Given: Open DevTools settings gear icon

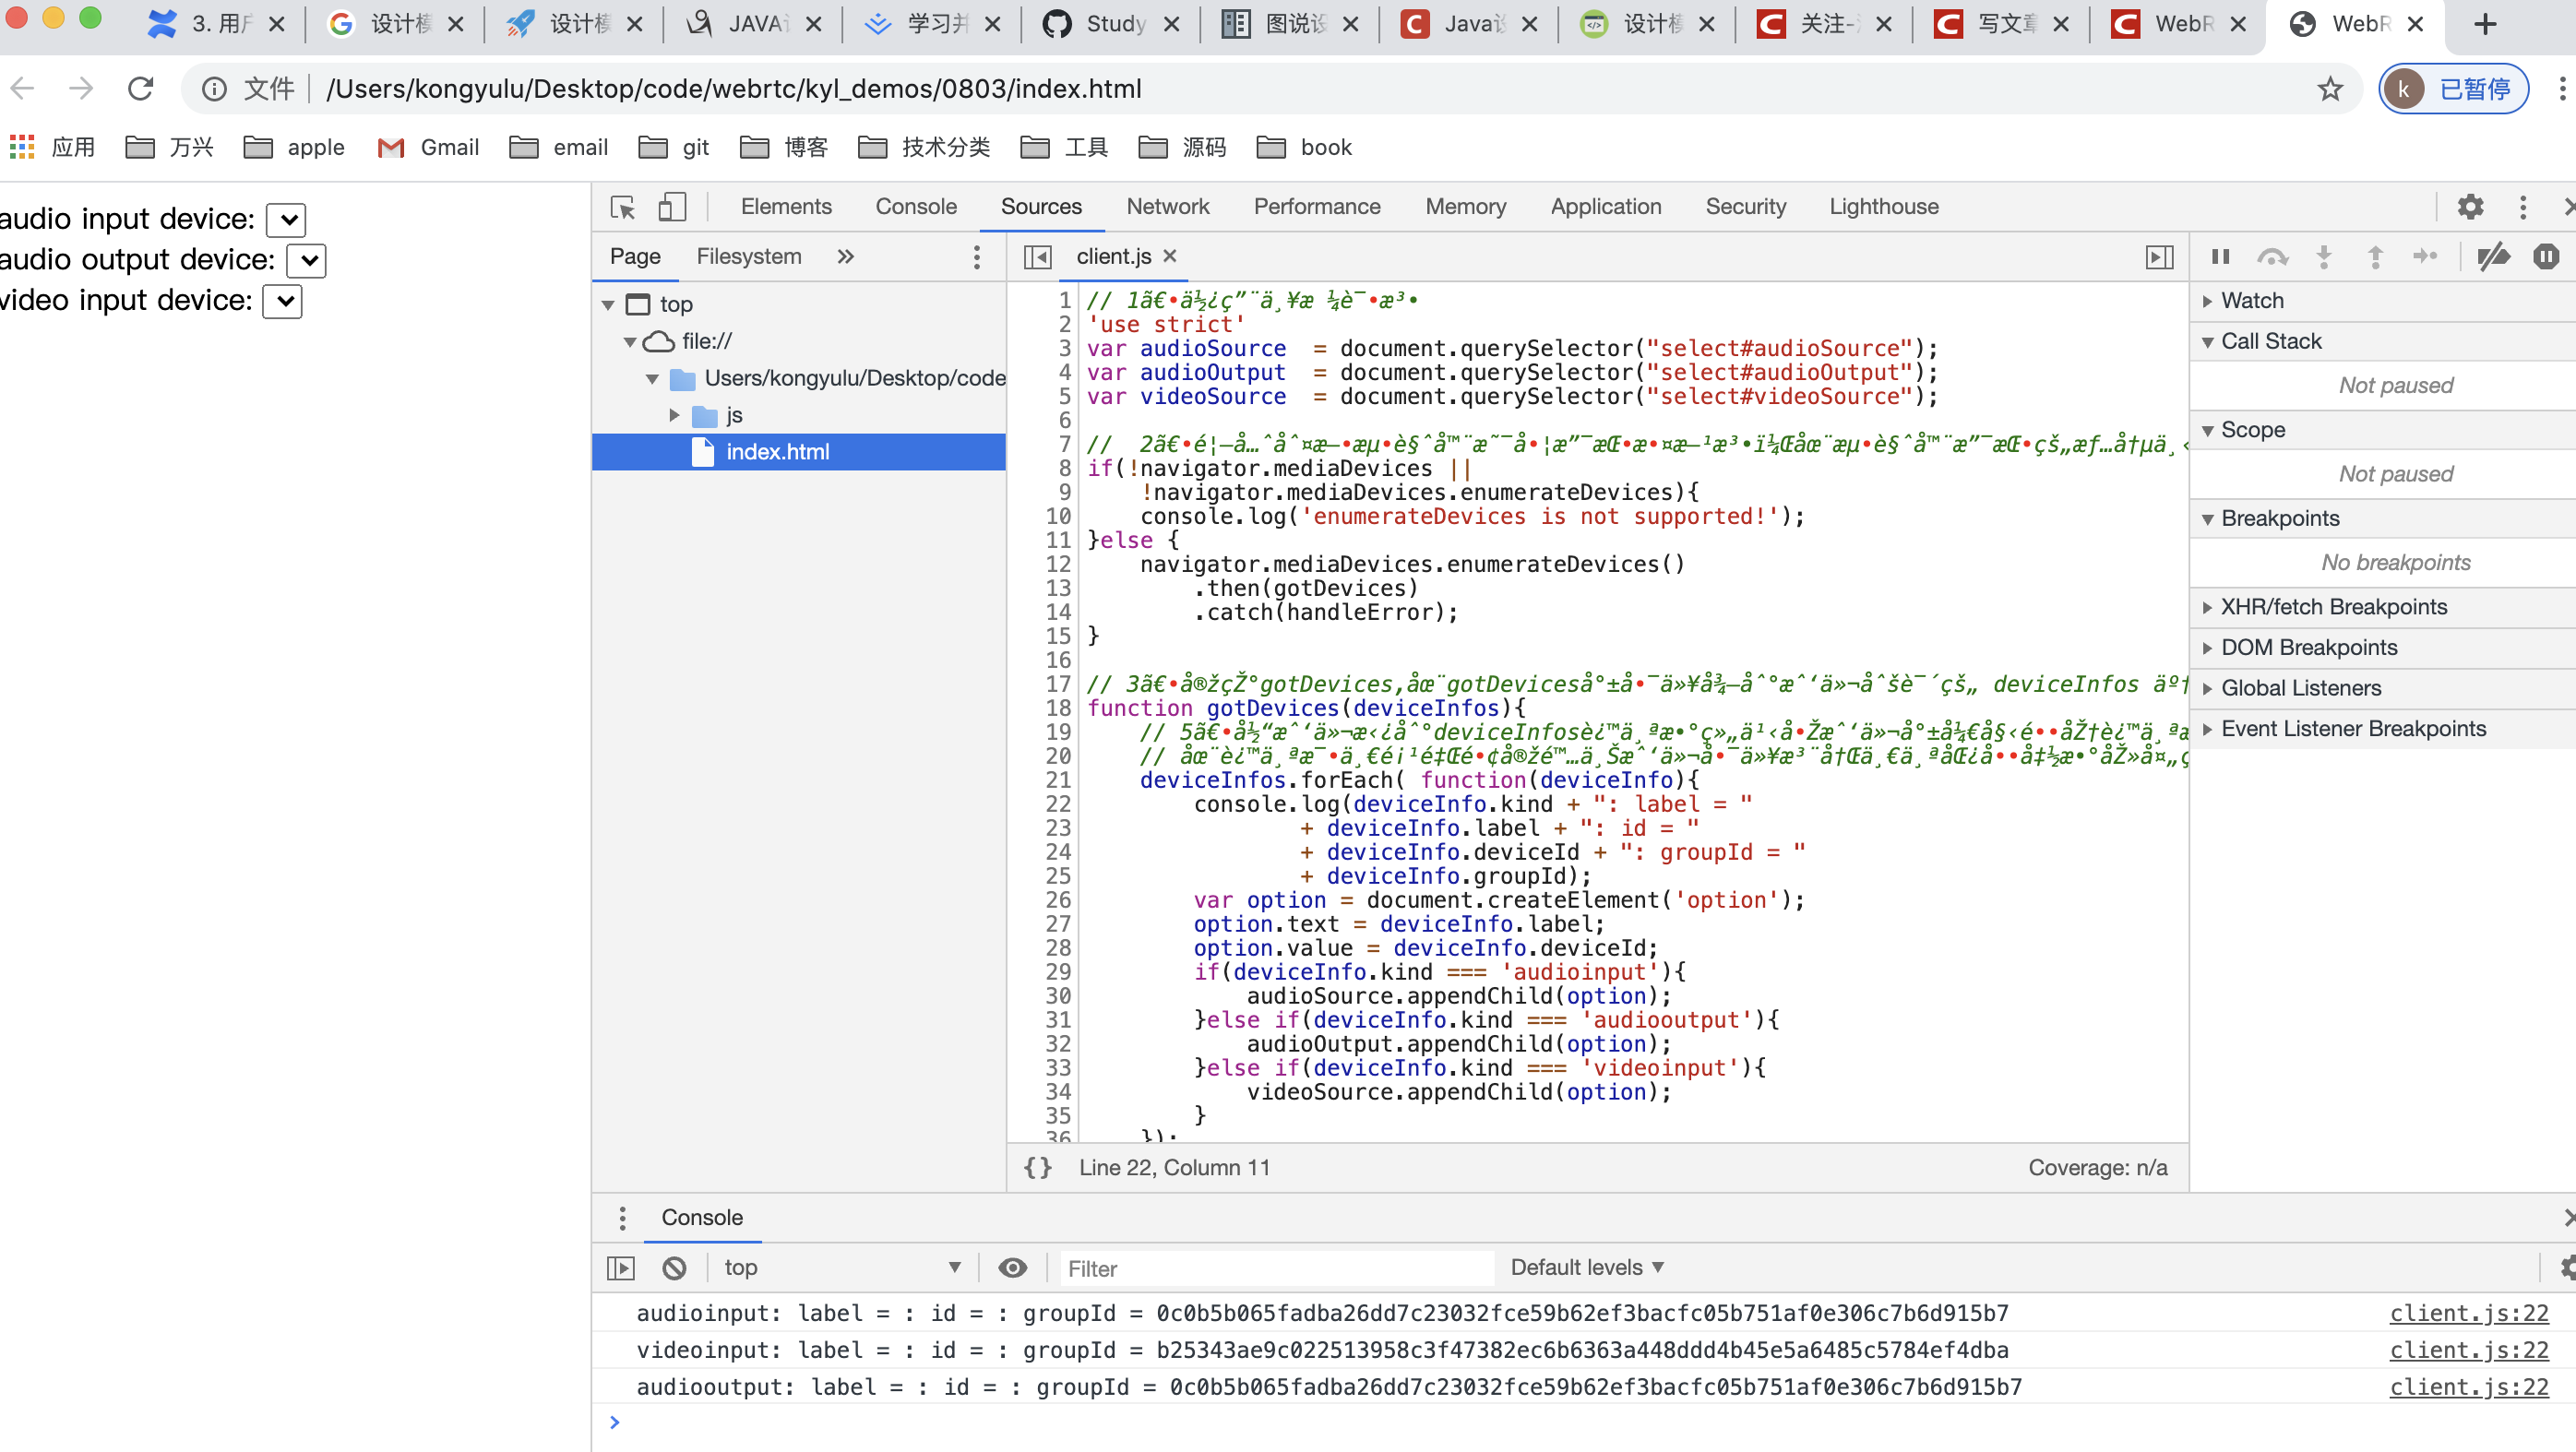Looking at the screenshot, I should 2470,207.
